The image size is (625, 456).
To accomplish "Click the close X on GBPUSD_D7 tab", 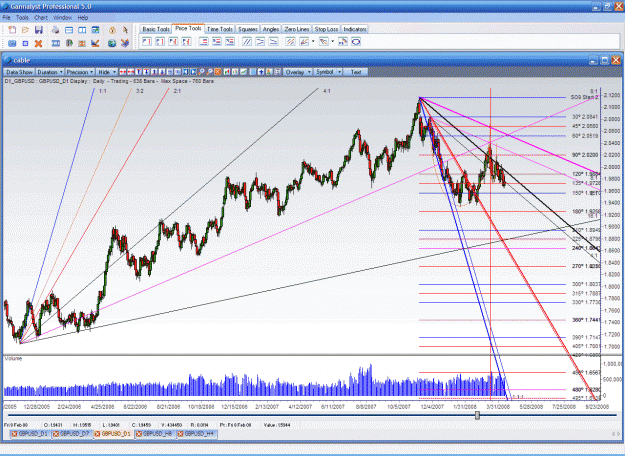I will click(x=56, y=434).
